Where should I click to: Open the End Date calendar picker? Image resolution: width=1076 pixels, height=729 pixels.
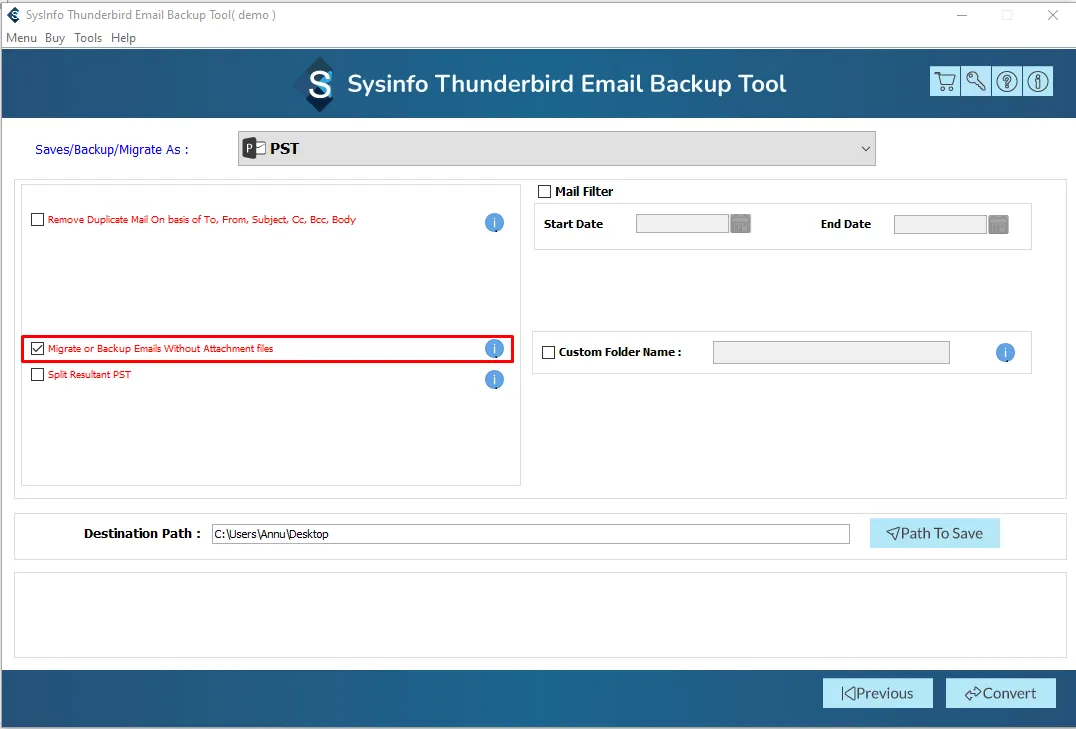[998, 224]
